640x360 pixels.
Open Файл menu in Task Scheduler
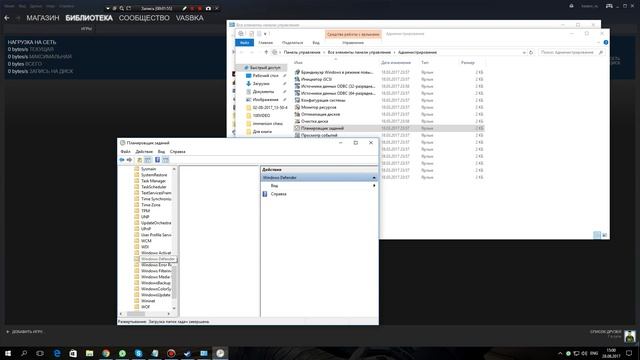125,151
